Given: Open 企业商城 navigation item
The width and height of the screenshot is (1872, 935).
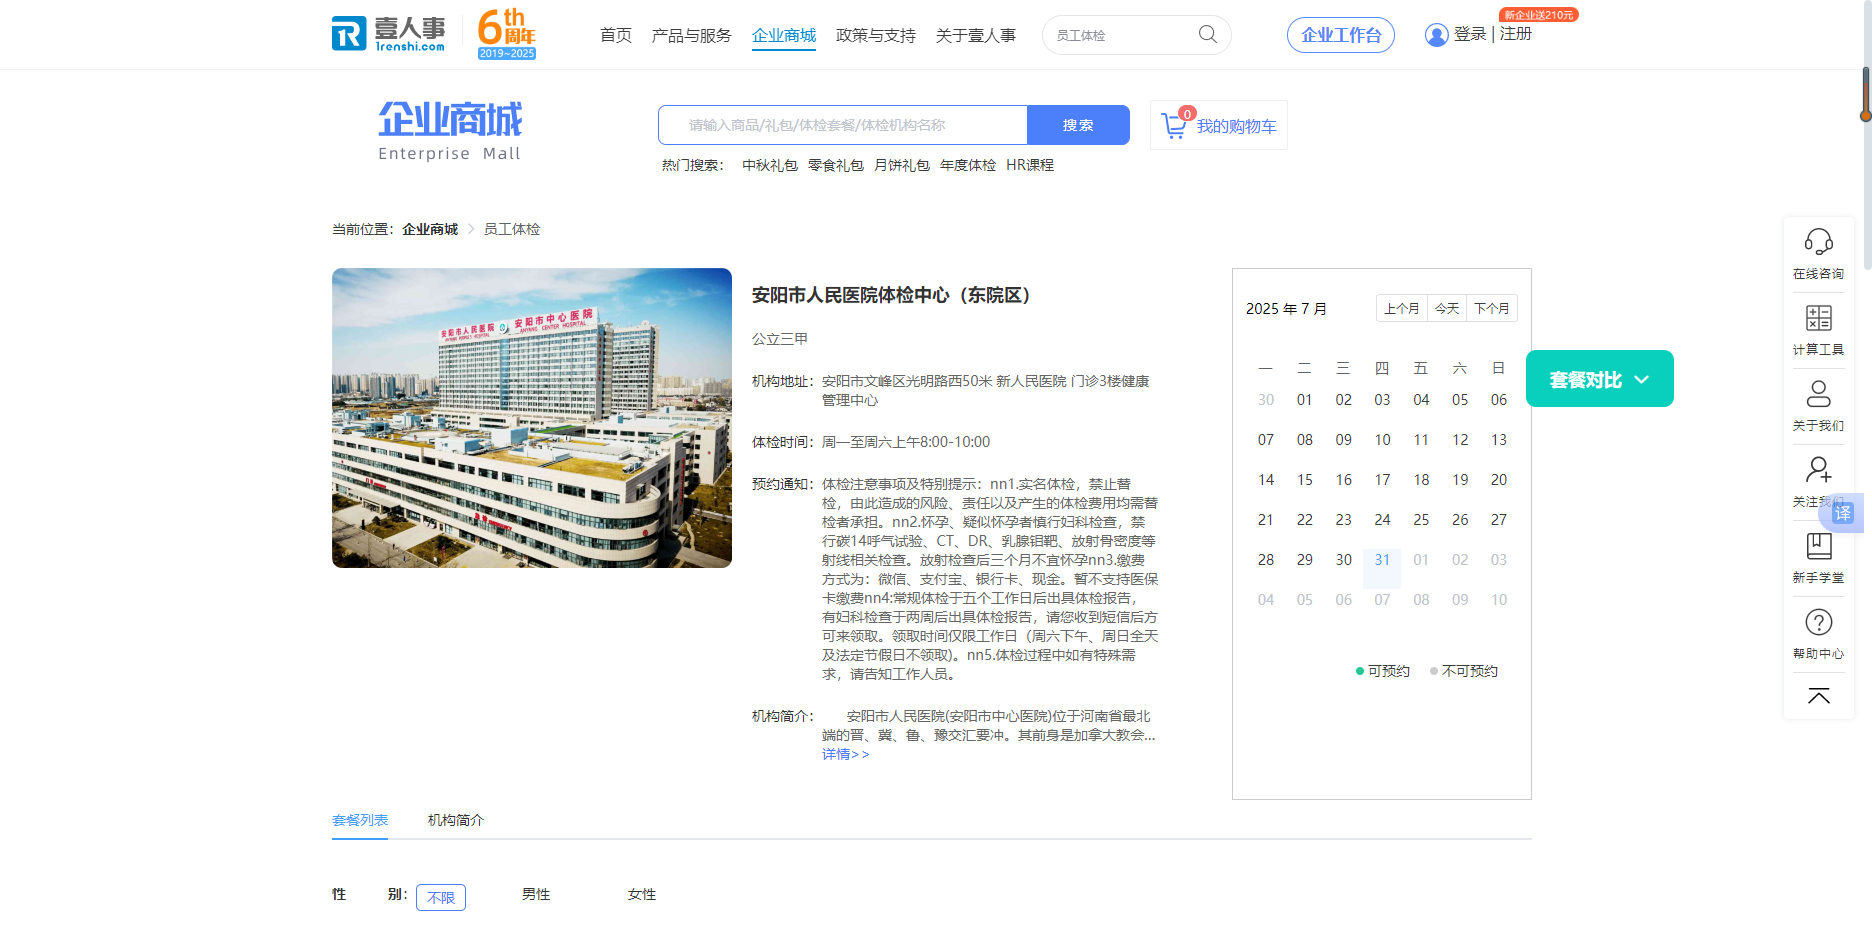Looking at the screenshot, I should [x=784, y=35].
